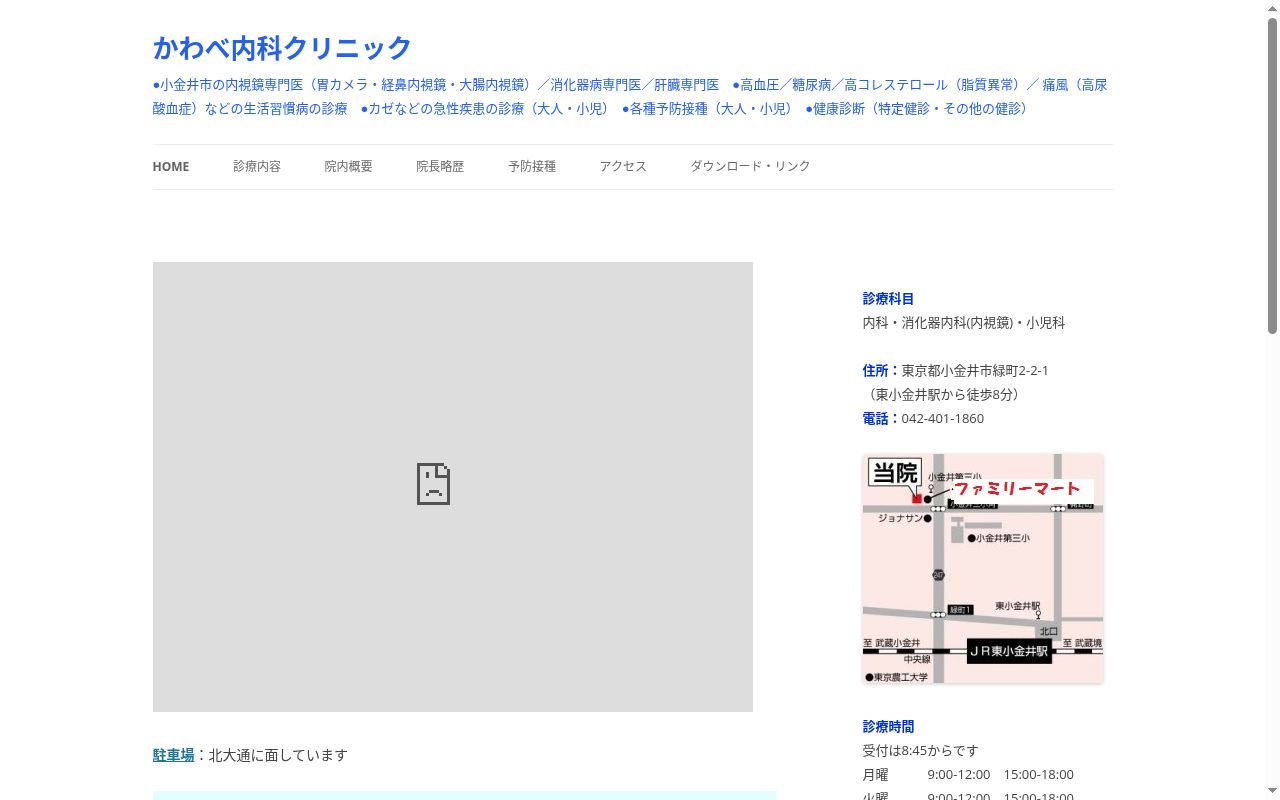Image resolution: width=1280 pixels, height=800 pixels.
Task: Click the text 内科・消化器内科(内視鏡)・小児科
Action: [x=964, y=323]
